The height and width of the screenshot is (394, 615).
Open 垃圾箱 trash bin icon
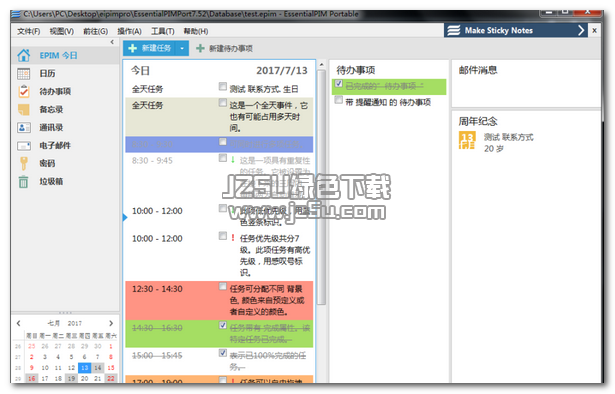(24, 182)
